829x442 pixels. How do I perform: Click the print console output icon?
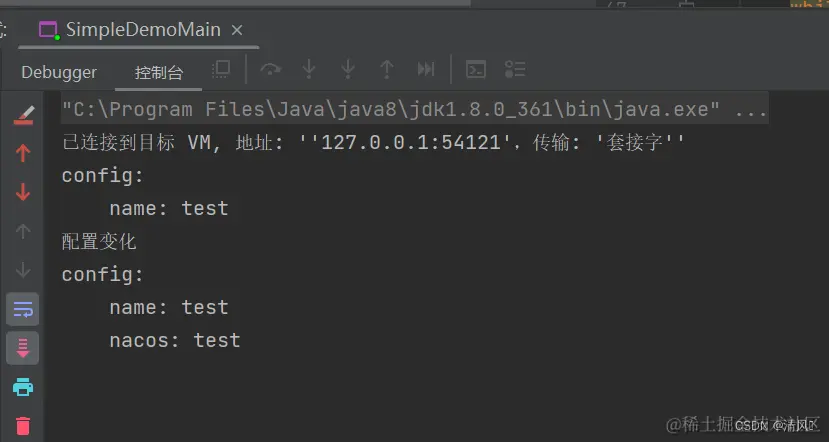point(23,386)
